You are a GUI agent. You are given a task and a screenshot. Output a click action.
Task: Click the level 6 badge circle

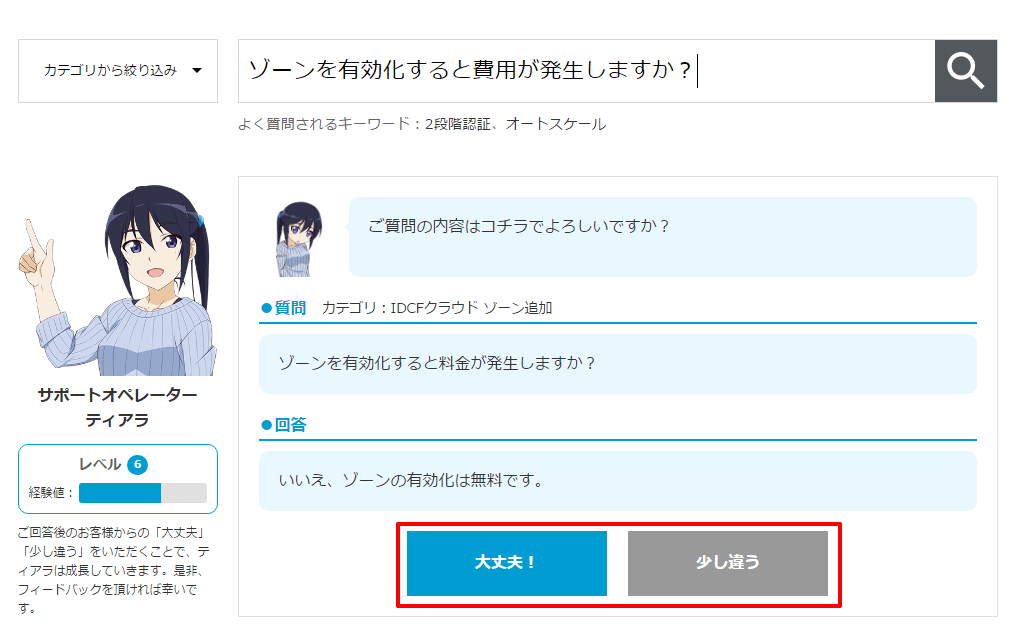pyautogui.click(x=138, y=465)
